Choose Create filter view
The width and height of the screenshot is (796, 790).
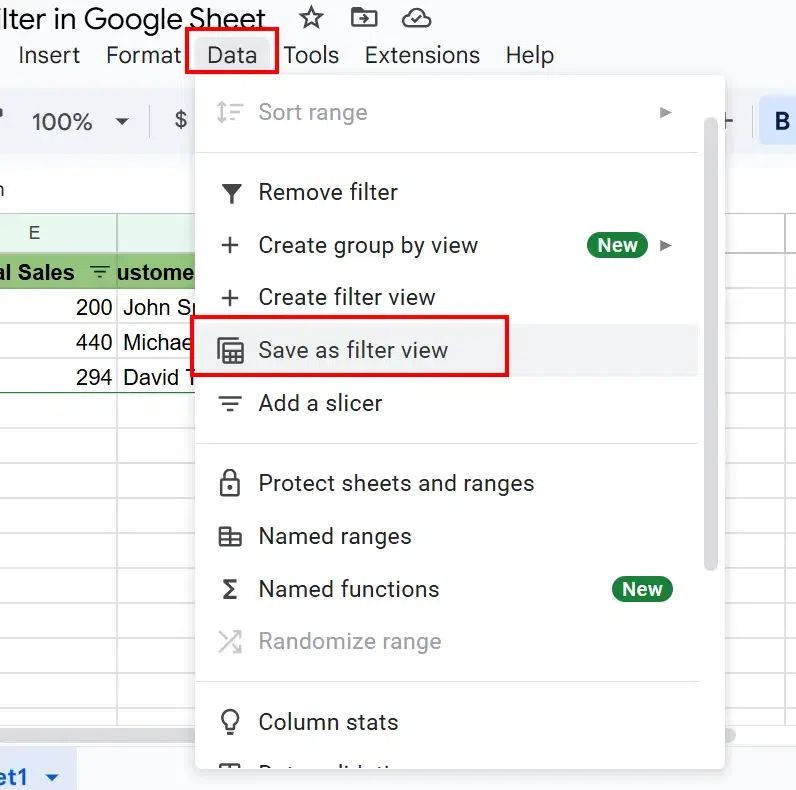(x=346, y=297)
